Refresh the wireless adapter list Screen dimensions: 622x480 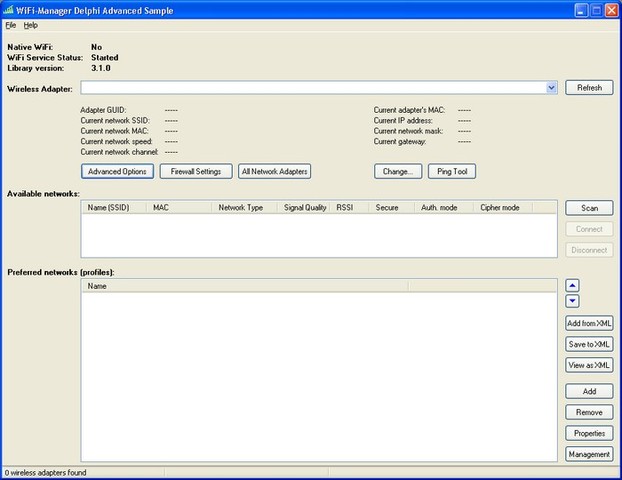(x=589, y=88)
